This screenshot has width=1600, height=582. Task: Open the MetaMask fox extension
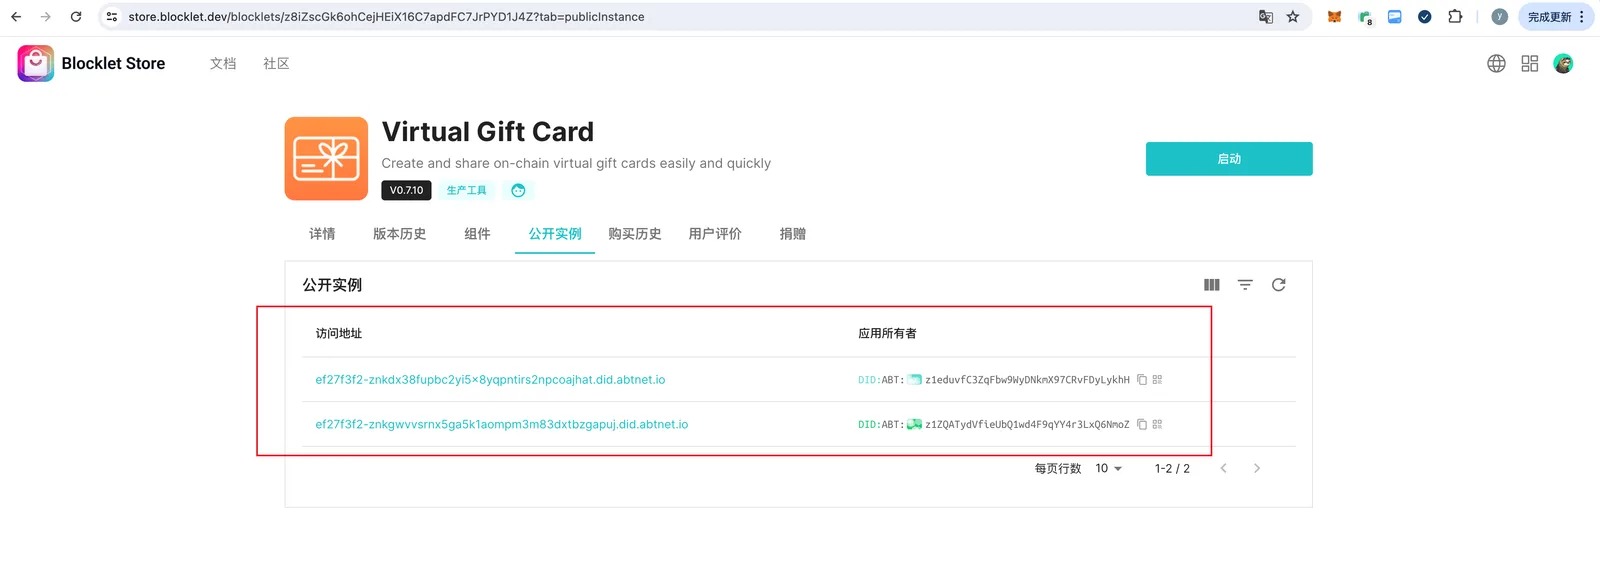click(1334, 17)
